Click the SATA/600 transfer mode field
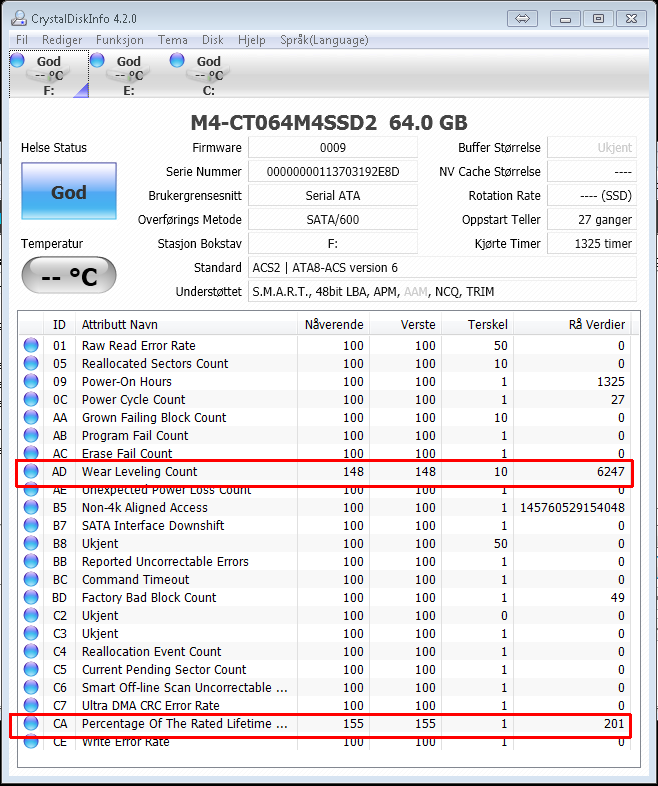Image resolution: width=658 pixels, height=786 pixels. tap(333, 220)
